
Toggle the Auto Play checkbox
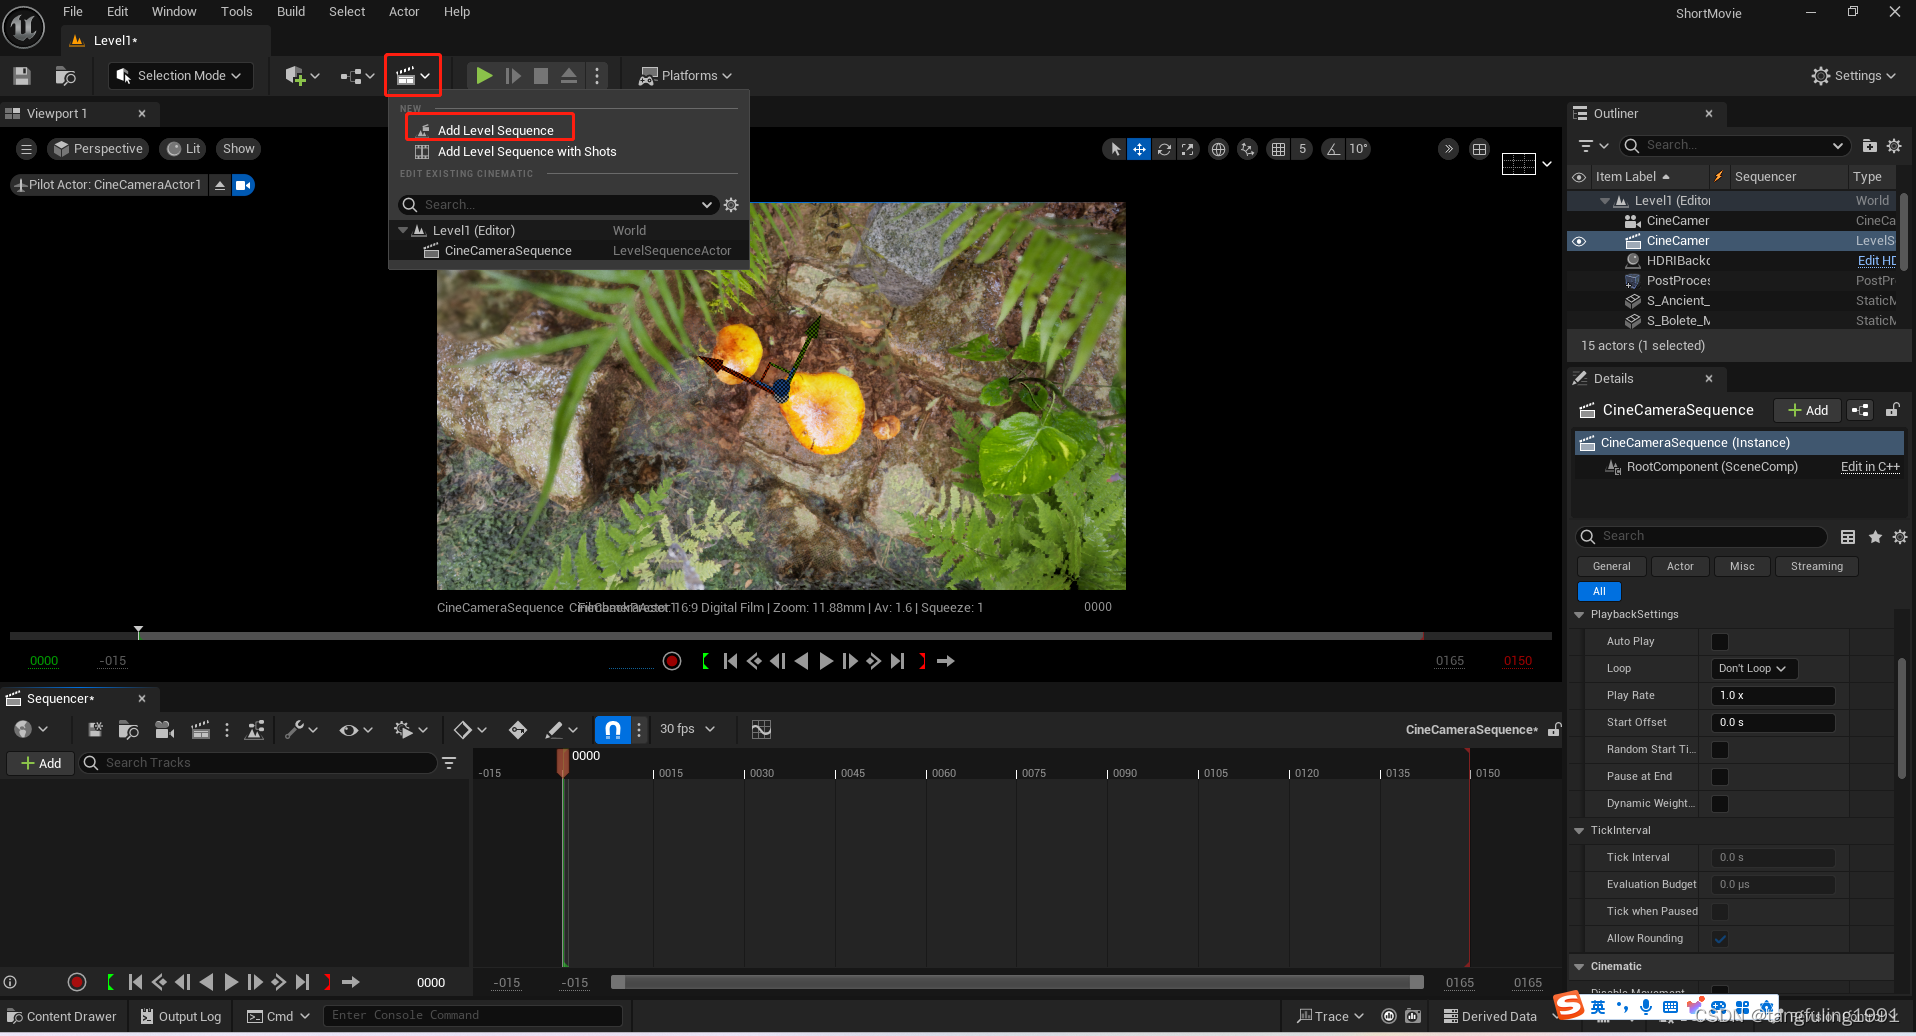click(1720, 642)
